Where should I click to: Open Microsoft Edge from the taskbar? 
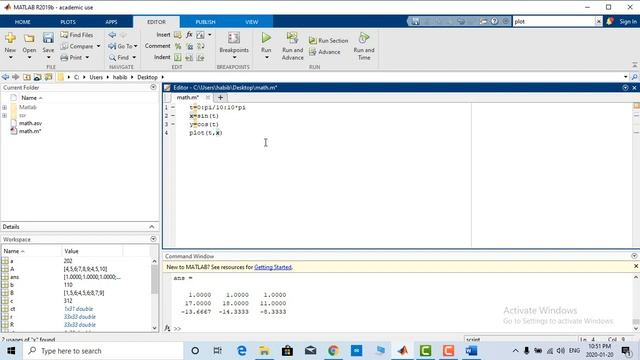[x=242, y=351]
